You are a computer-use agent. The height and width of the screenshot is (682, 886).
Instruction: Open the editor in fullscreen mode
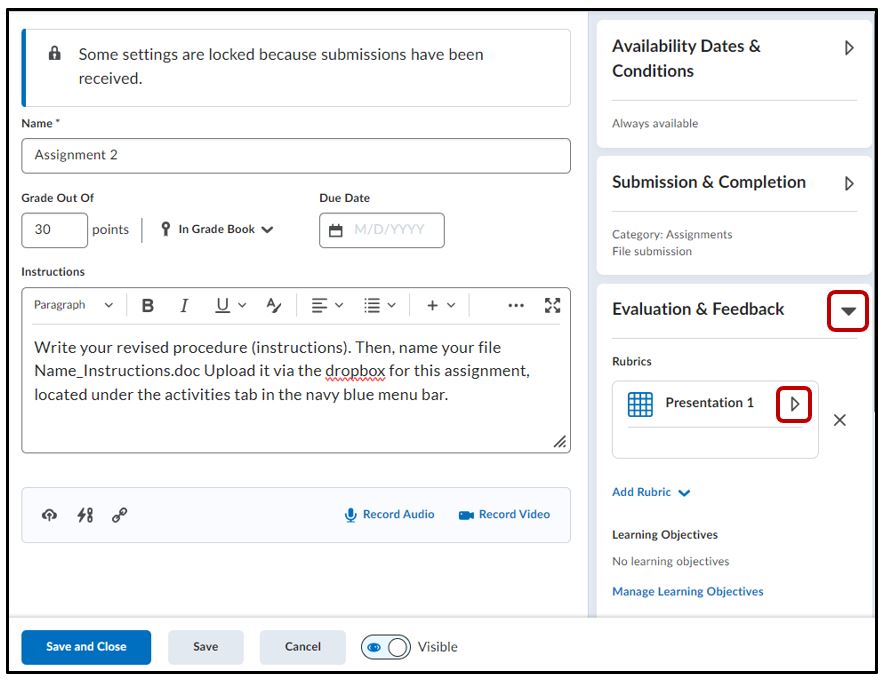tap(552, 306)
